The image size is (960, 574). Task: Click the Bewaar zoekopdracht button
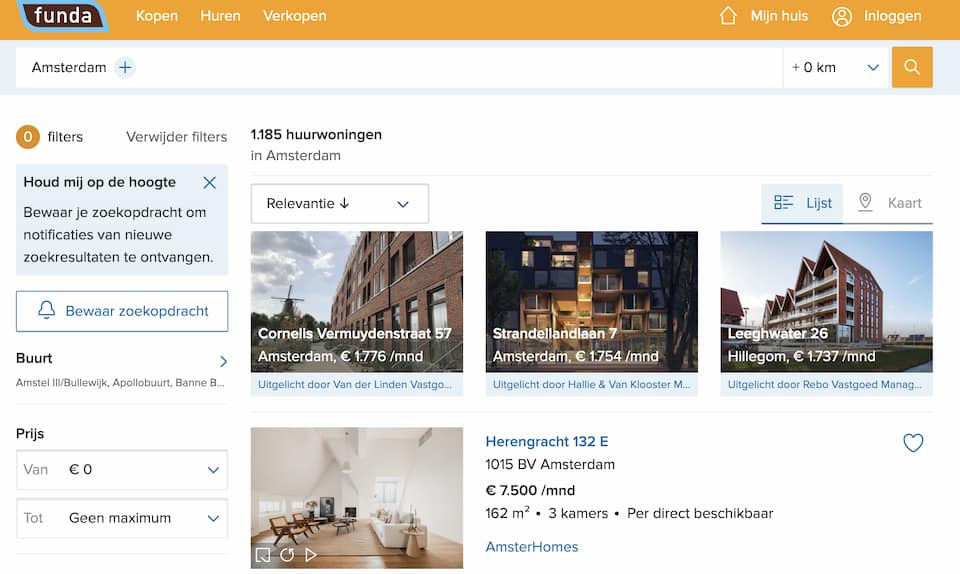point(122,311)
